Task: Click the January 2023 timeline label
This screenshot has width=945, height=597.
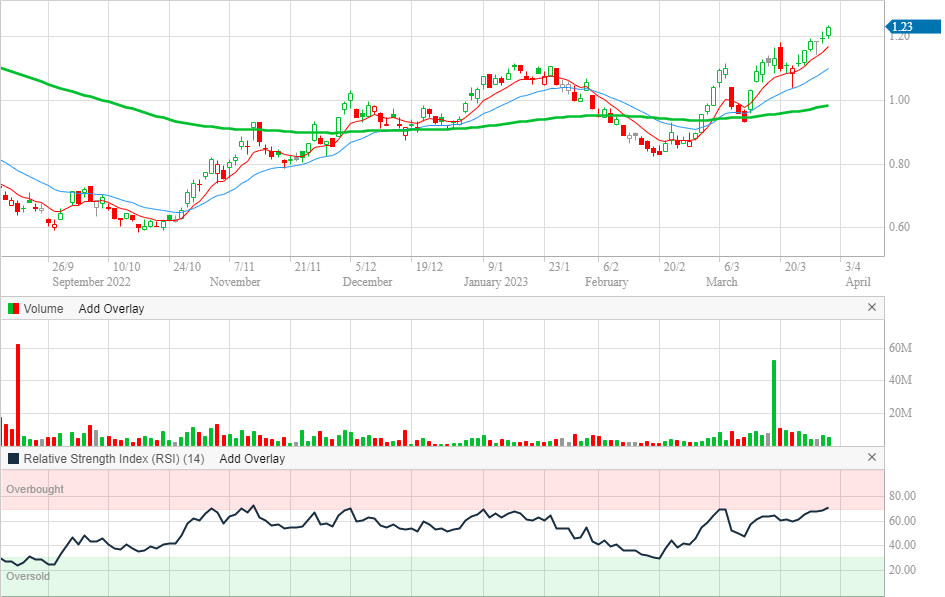Action: click(495, 282)
